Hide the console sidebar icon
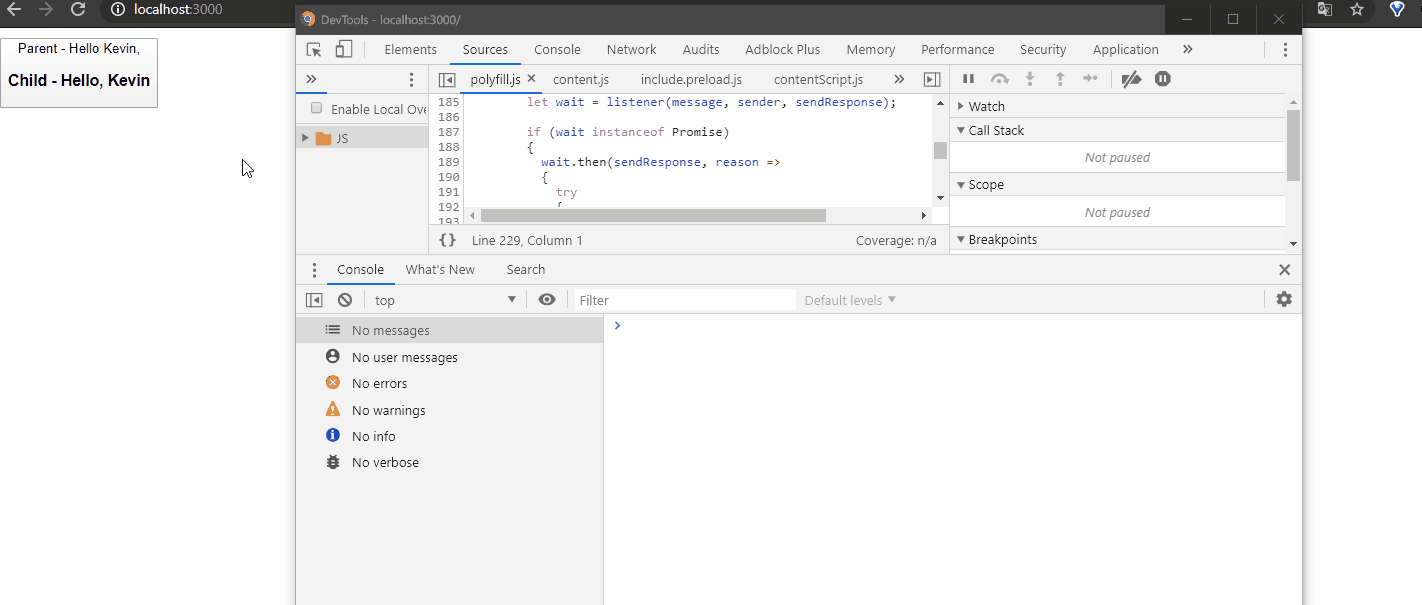This screenshot has width=1422, height=605. point(314,299)
